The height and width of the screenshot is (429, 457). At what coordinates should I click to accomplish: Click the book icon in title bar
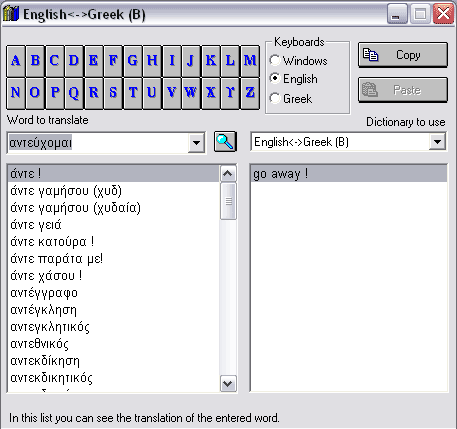coord(11,14)
